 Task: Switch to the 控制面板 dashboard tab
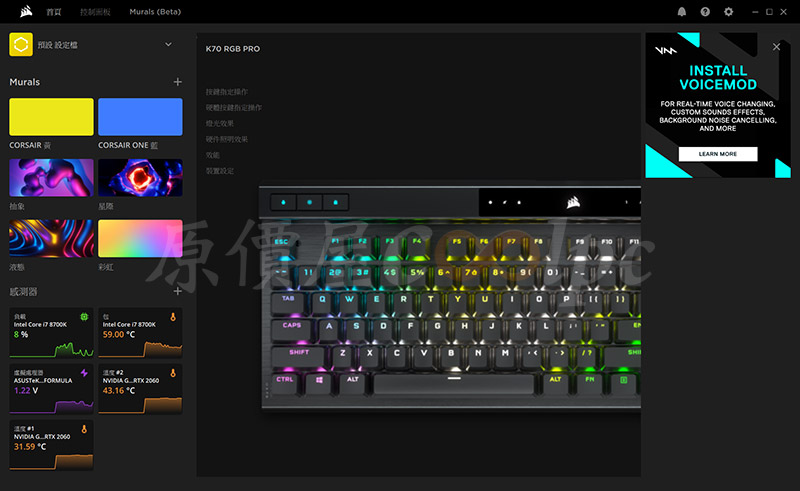95,12
